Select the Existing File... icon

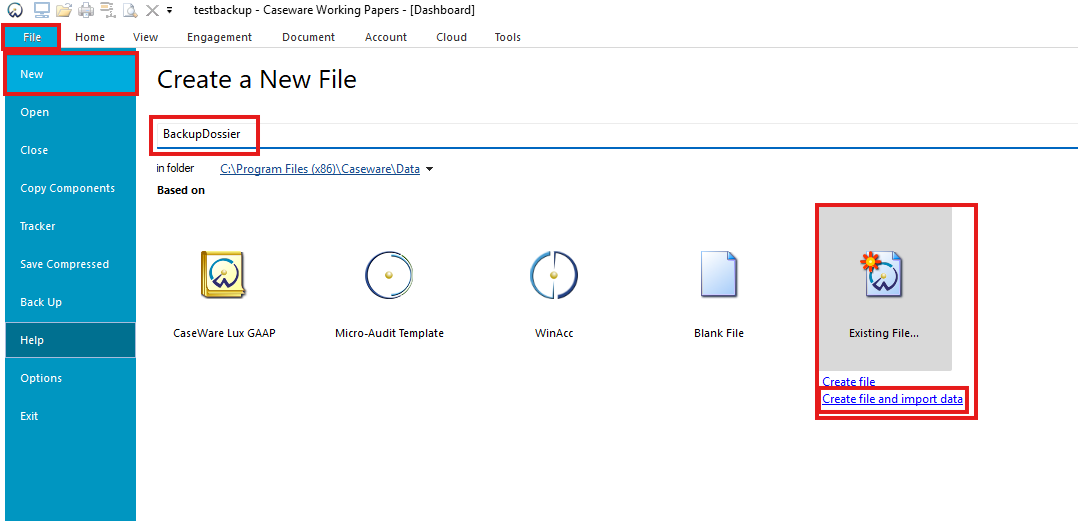883,274
